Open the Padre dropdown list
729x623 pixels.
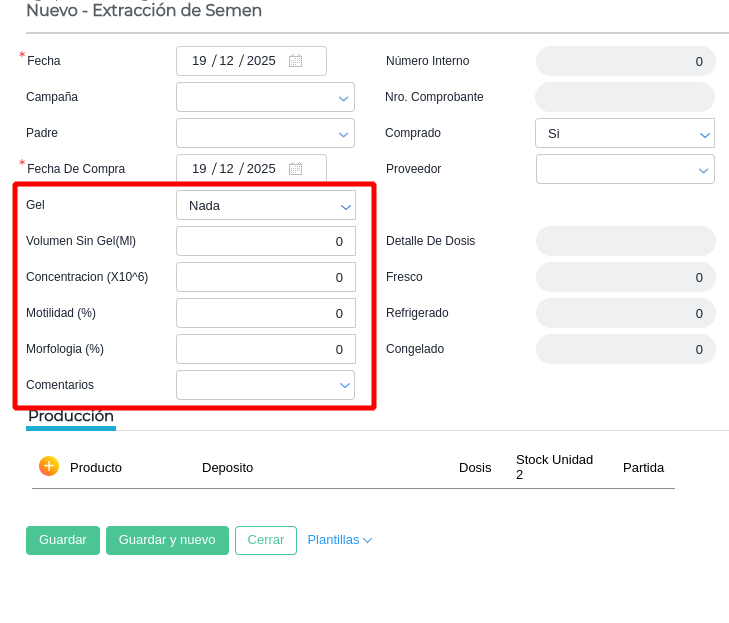click(x=265, y=133)
